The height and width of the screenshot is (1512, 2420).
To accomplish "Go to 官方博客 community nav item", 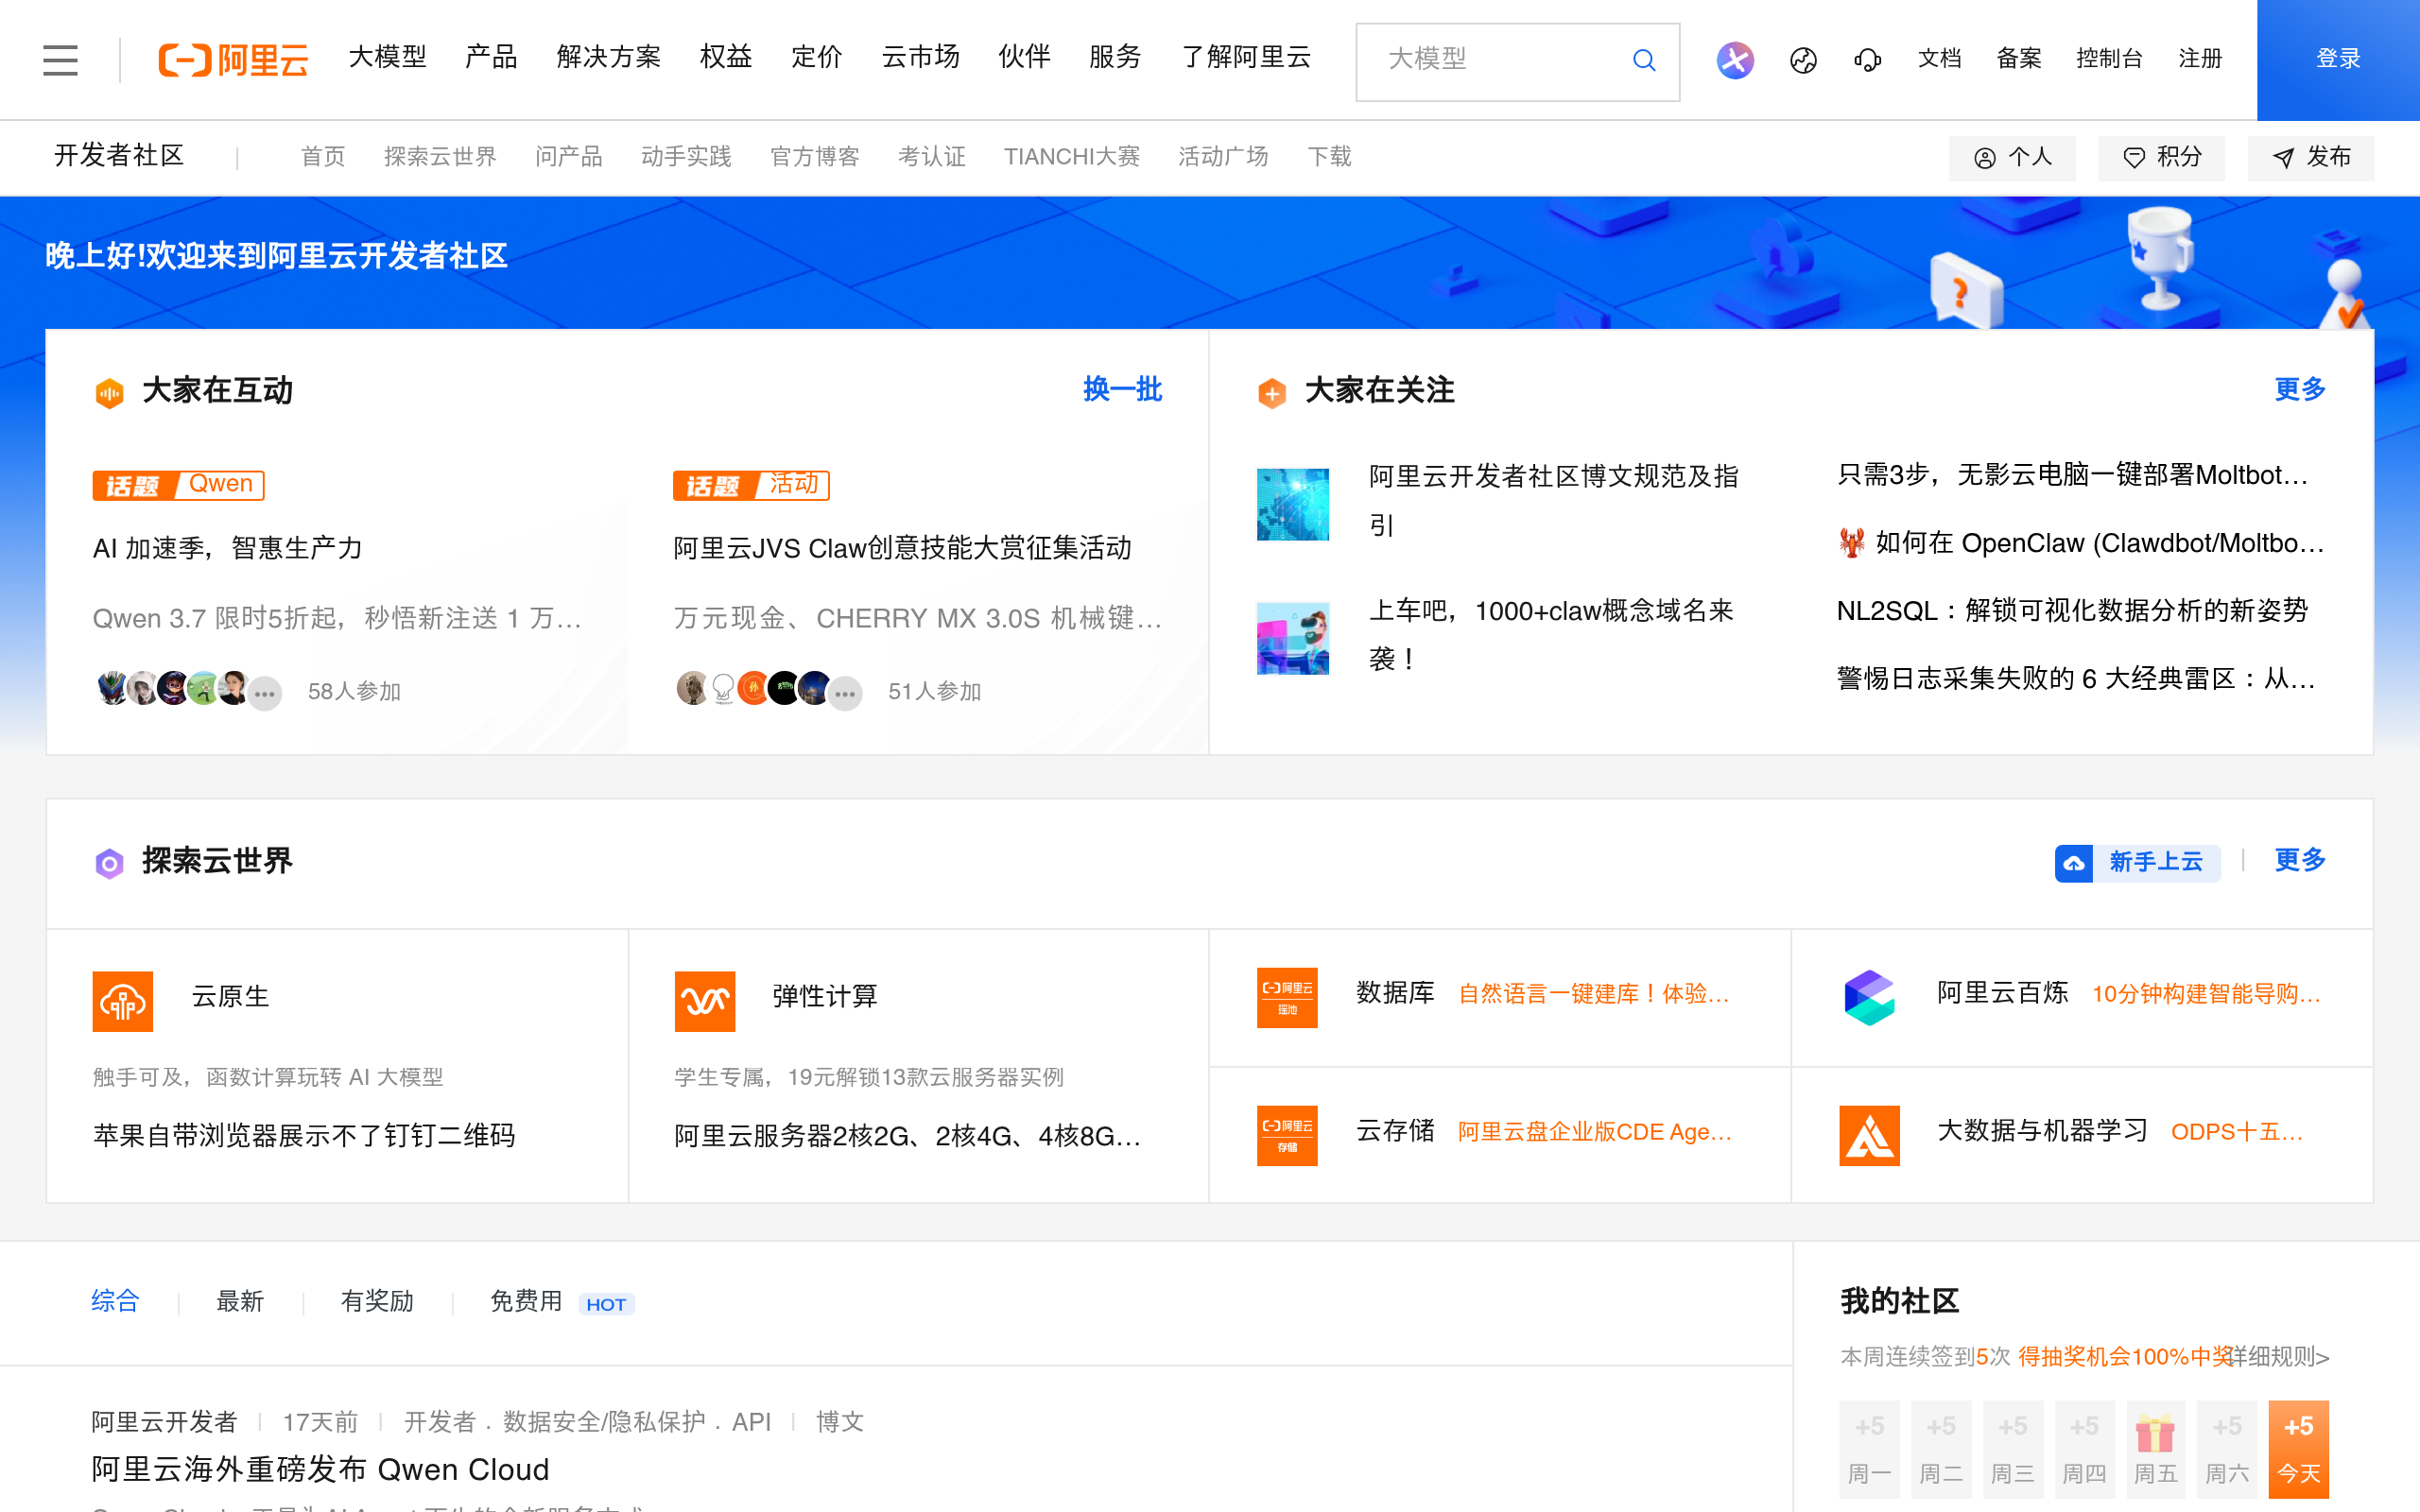I will 815,157.
